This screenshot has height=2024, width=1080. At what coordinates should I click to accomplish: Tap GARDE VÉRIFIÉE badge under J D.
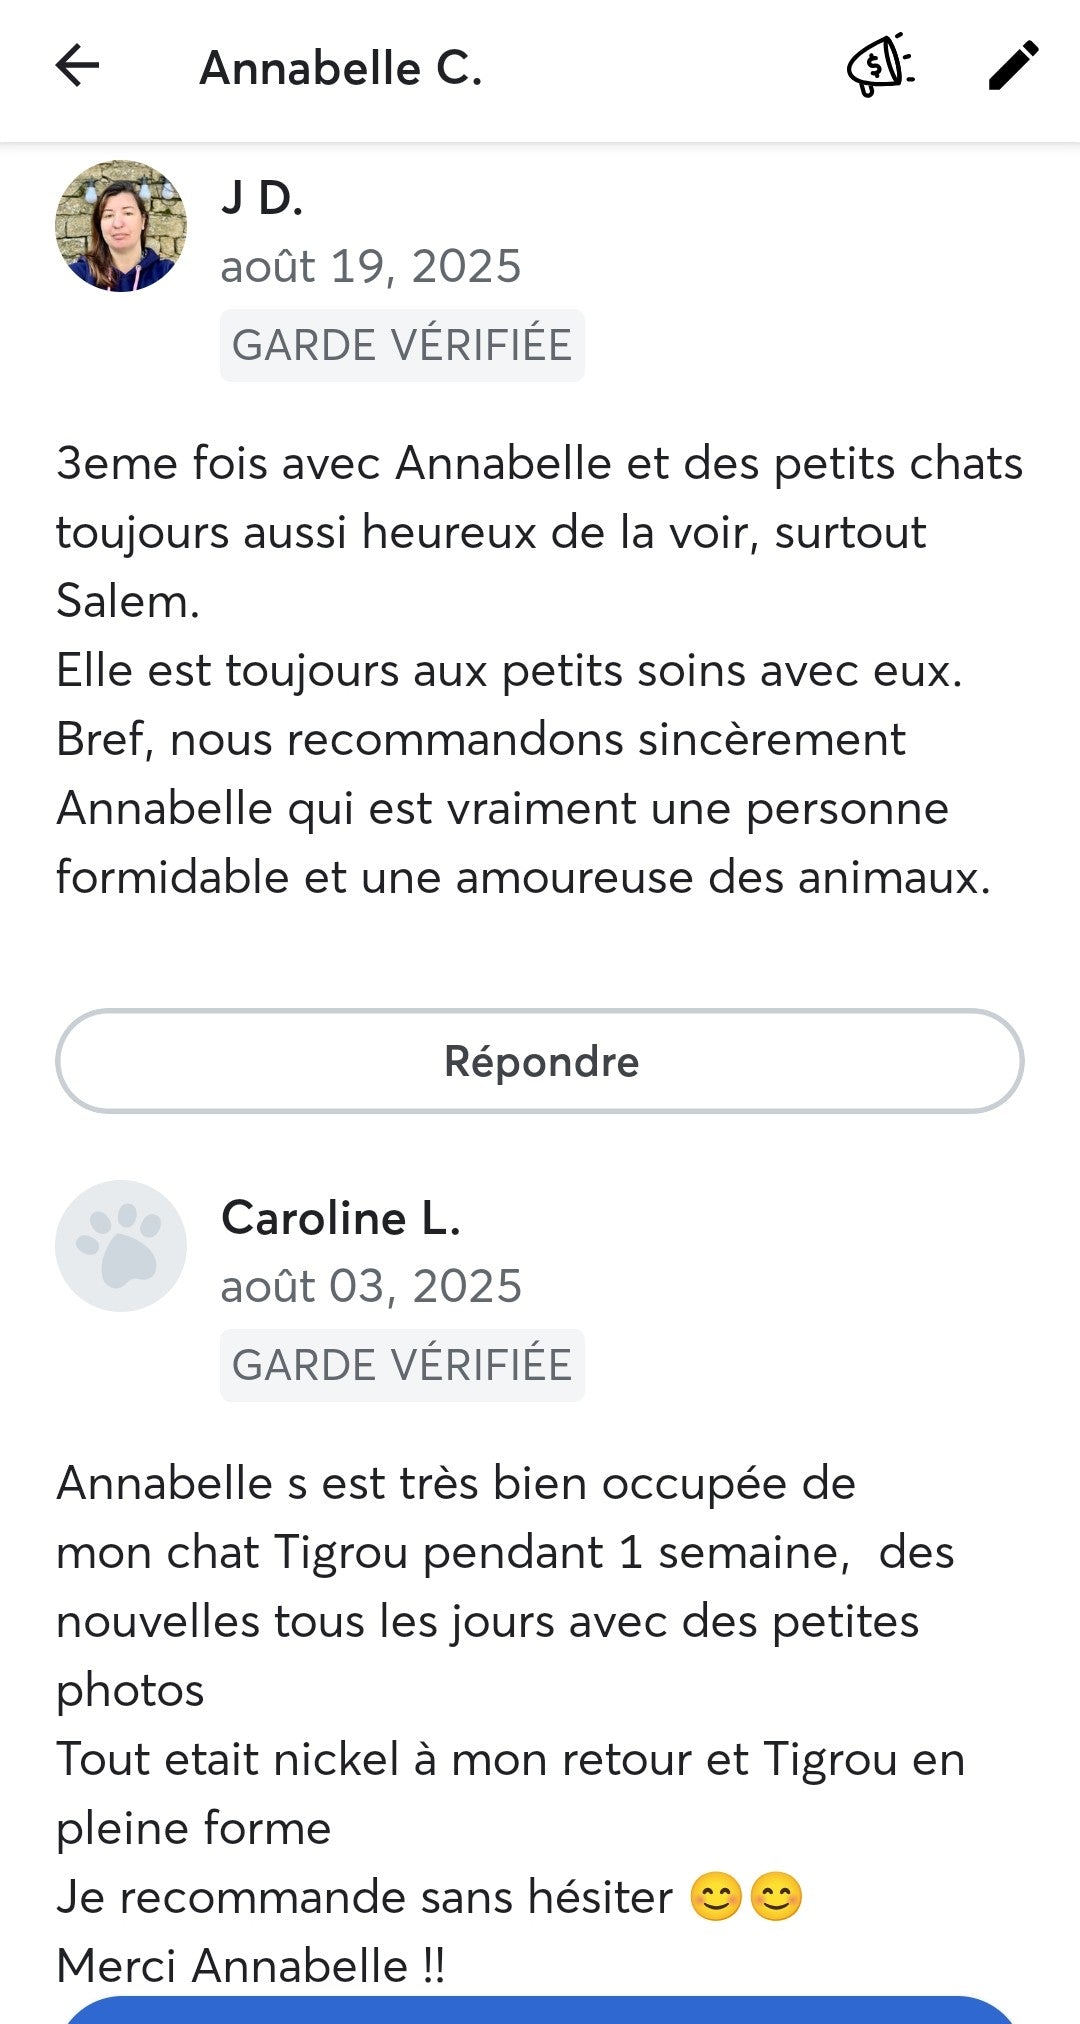(x=402, y=346)
